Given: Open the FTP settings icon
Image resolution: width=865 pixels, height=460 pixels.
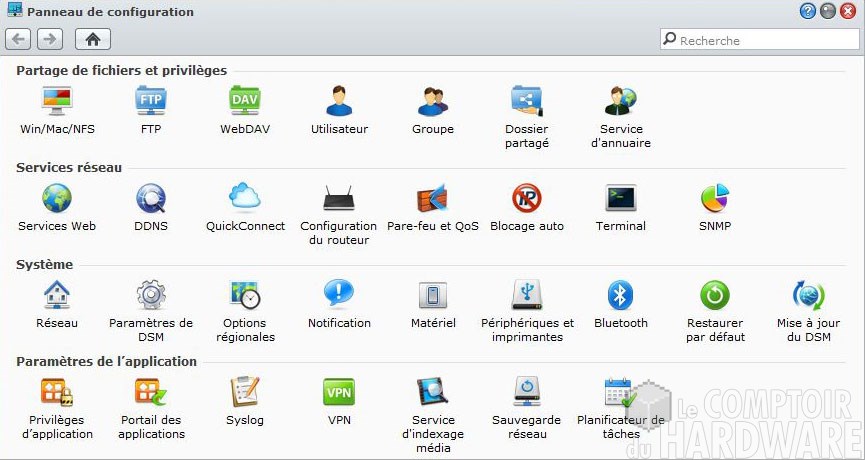Looking at the screenshot, I should point(151,100).
